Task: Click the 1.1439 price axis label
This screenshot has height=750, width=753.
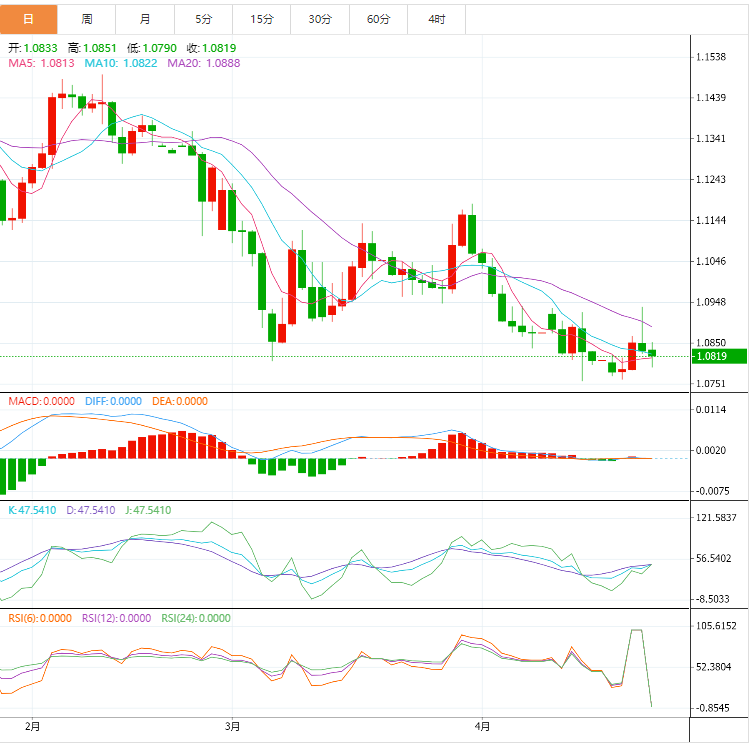Action: [711, 98]
